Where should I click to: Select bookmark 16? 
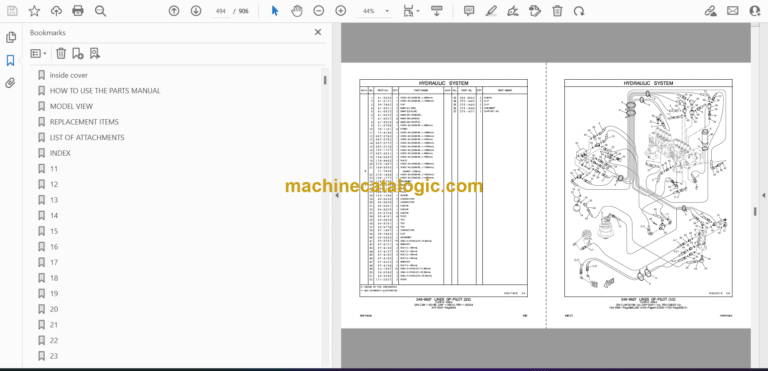tap(53, 247)
